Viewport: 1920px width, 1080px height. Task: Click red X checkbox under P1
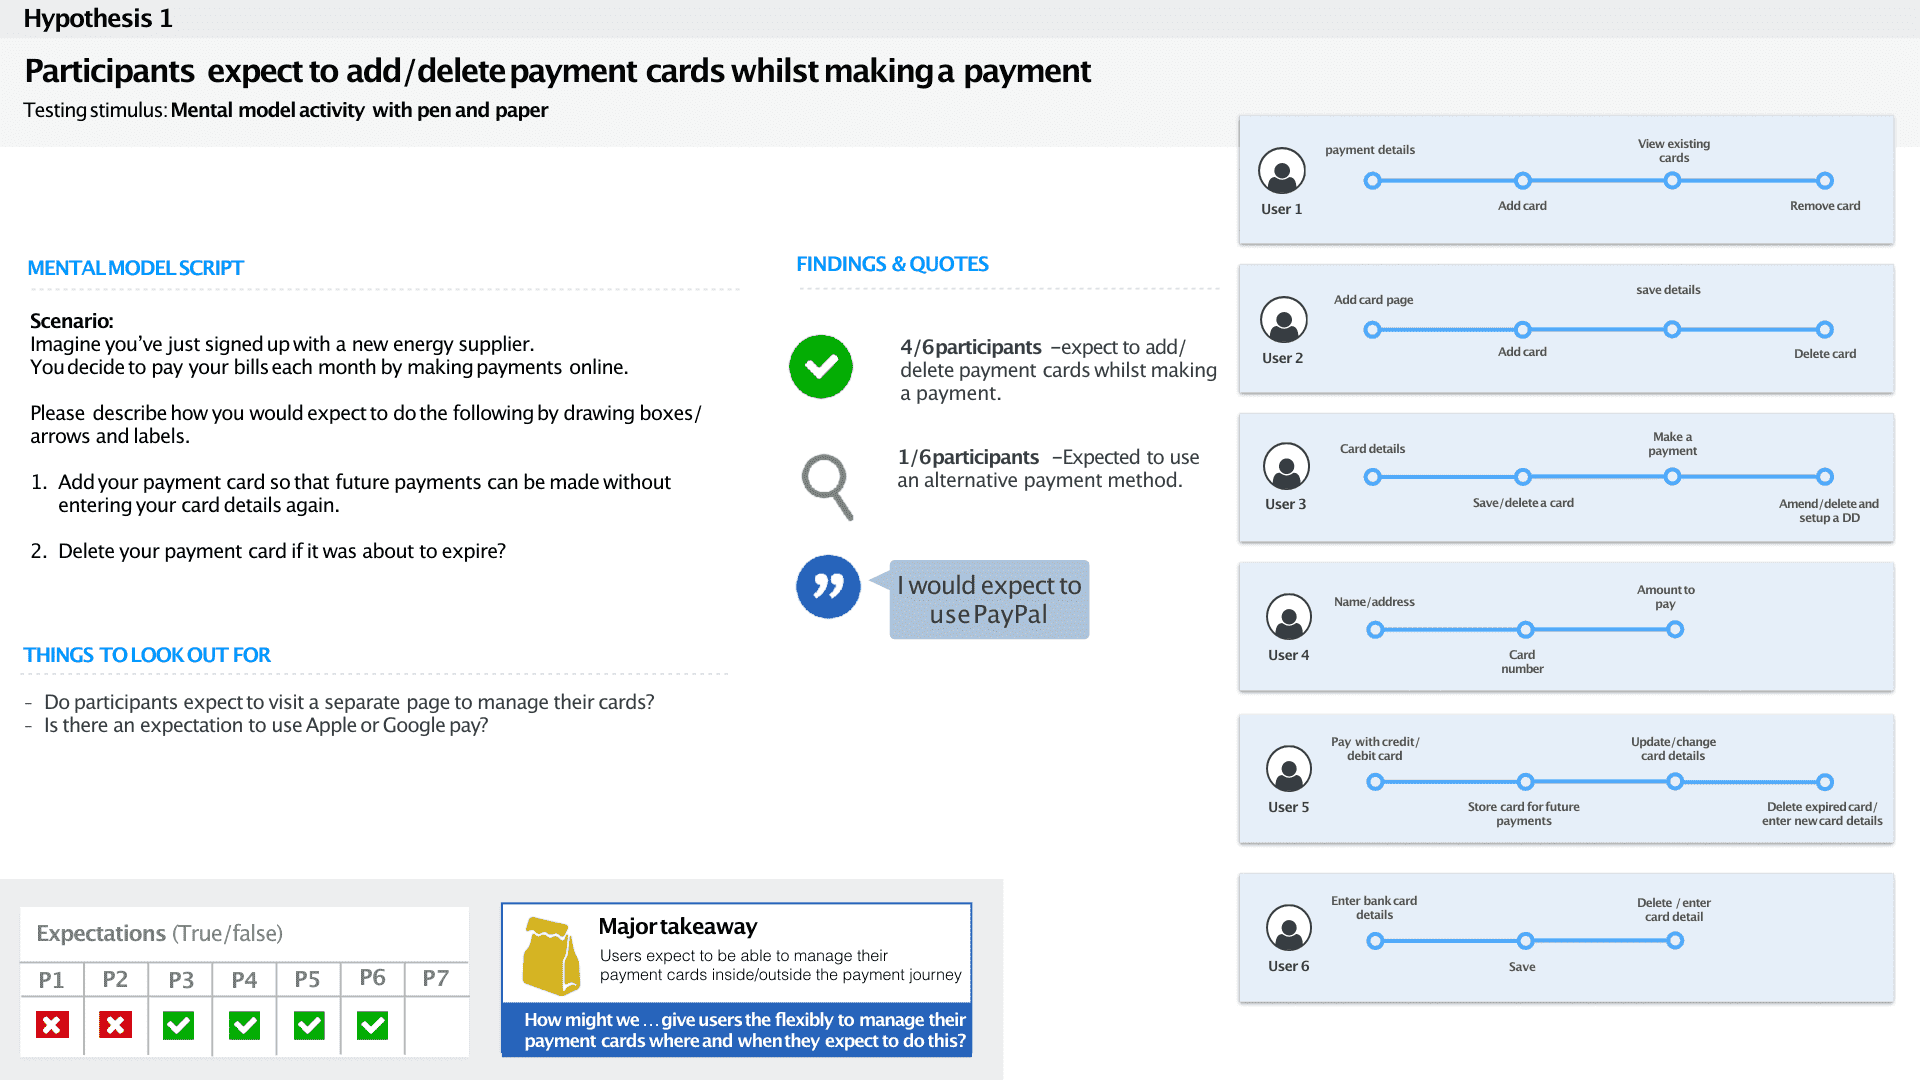click(52, 1025)
